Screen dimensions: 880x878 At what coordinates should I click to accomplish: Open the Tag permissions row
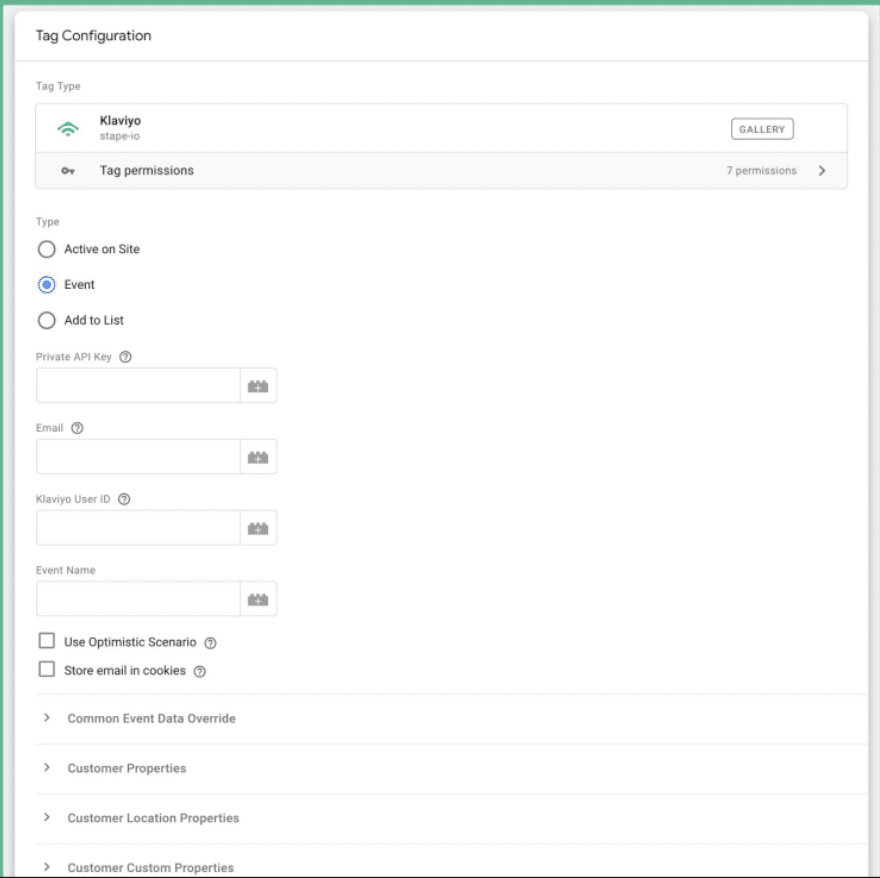tap(440, 171)
